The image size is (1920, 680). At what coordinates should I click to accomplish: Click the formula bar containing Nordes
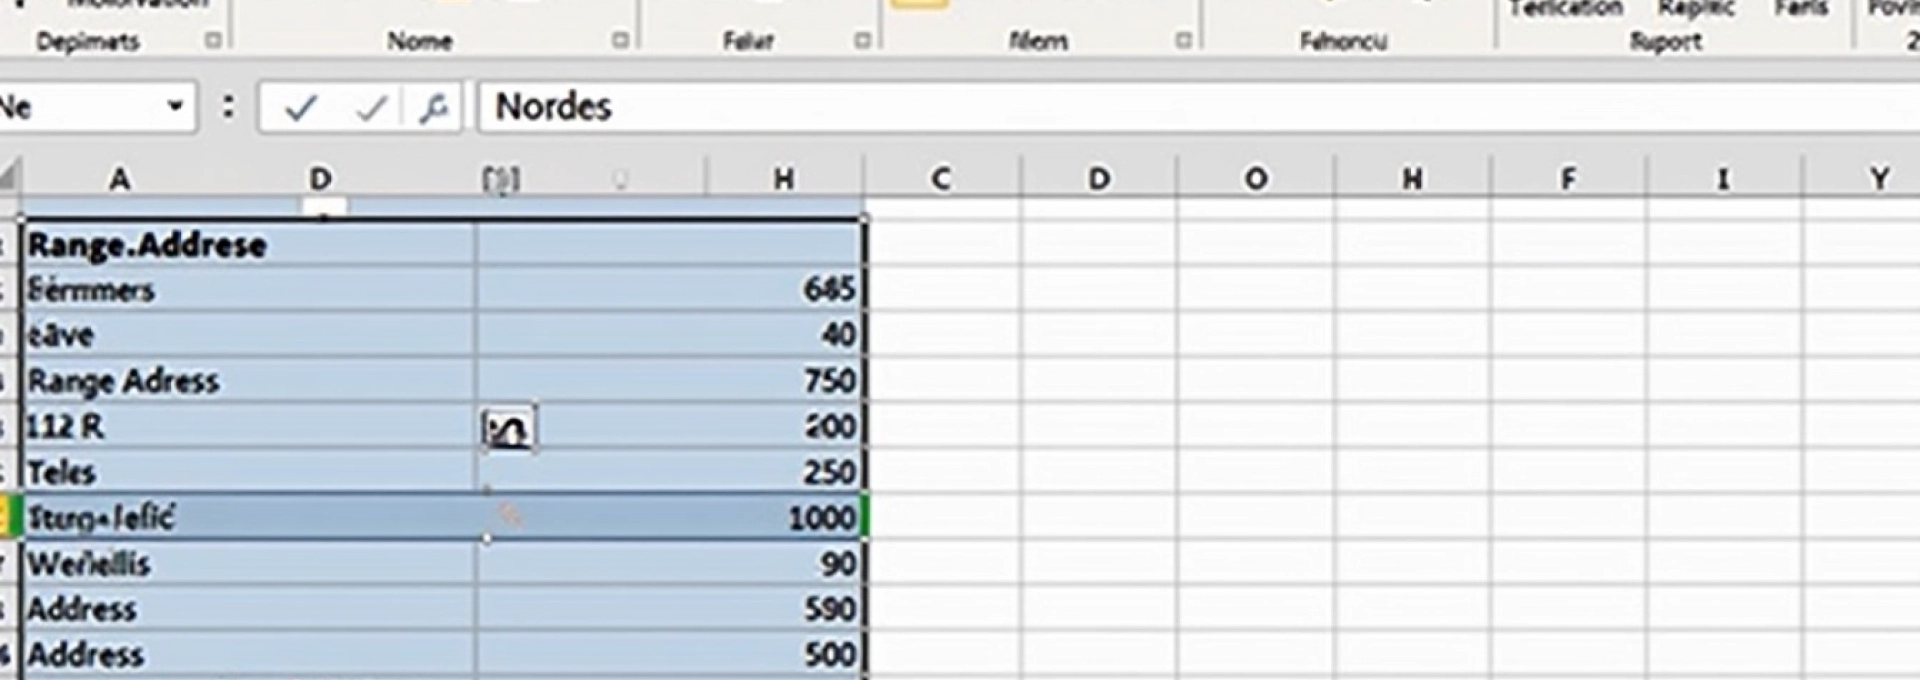pyautogui.click(x=1199, y=107)
